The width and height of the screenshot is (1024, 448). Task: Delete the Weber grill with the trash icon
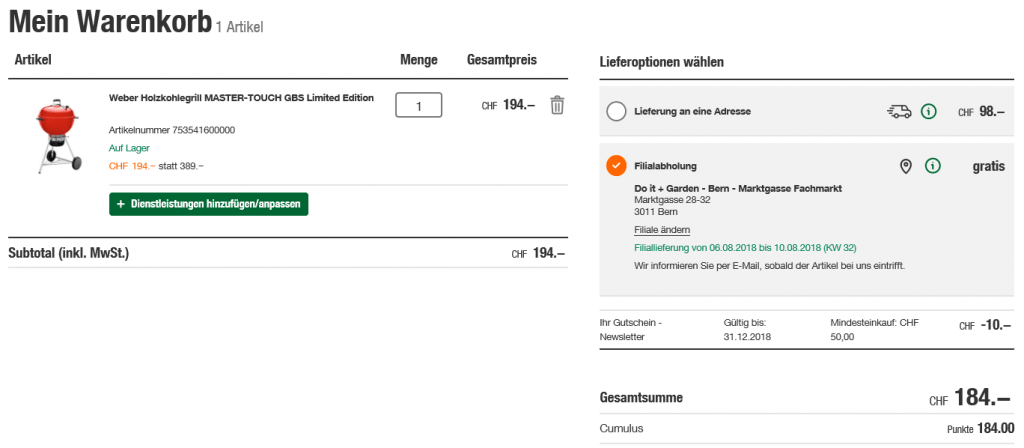[x=557, y=105]
